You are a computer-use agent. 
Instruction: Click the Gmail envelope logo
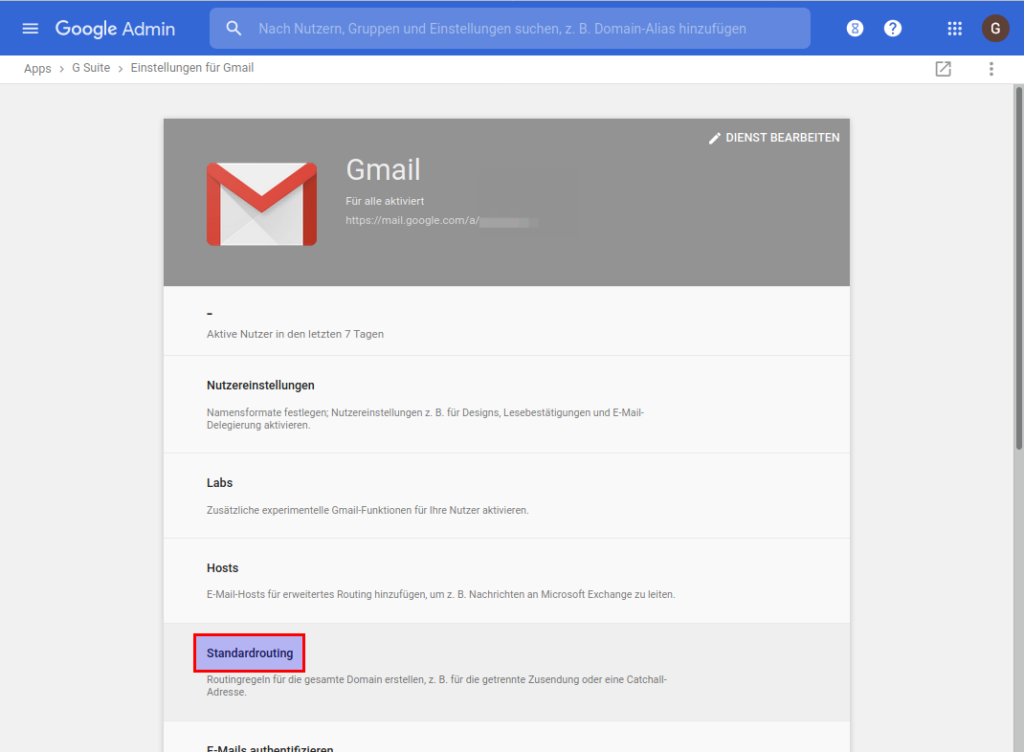pos(262,204)
